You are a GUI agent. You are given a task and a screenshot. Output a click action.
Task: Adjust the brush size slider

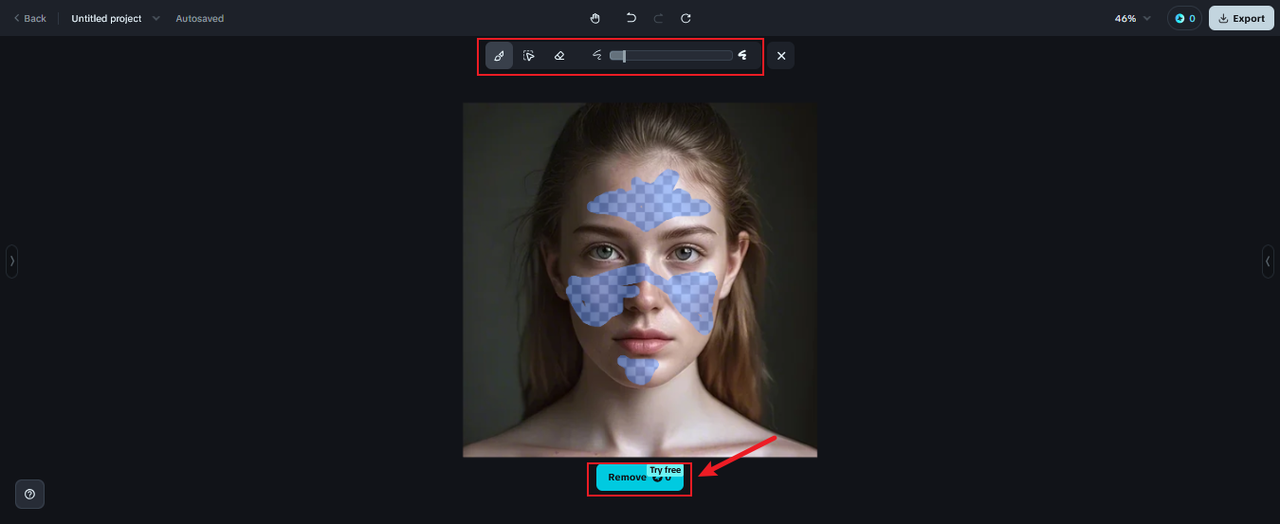671,55
